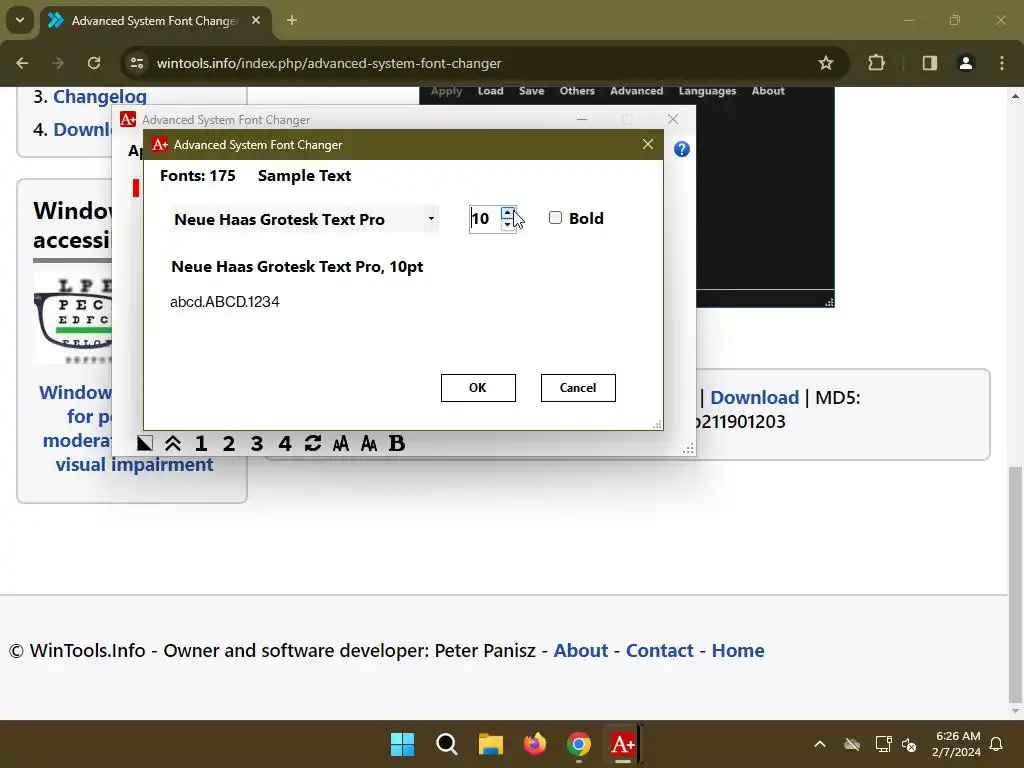Open the font name dropdown
This screenshot has width=1024, height=768.
[x=431, y=219]
